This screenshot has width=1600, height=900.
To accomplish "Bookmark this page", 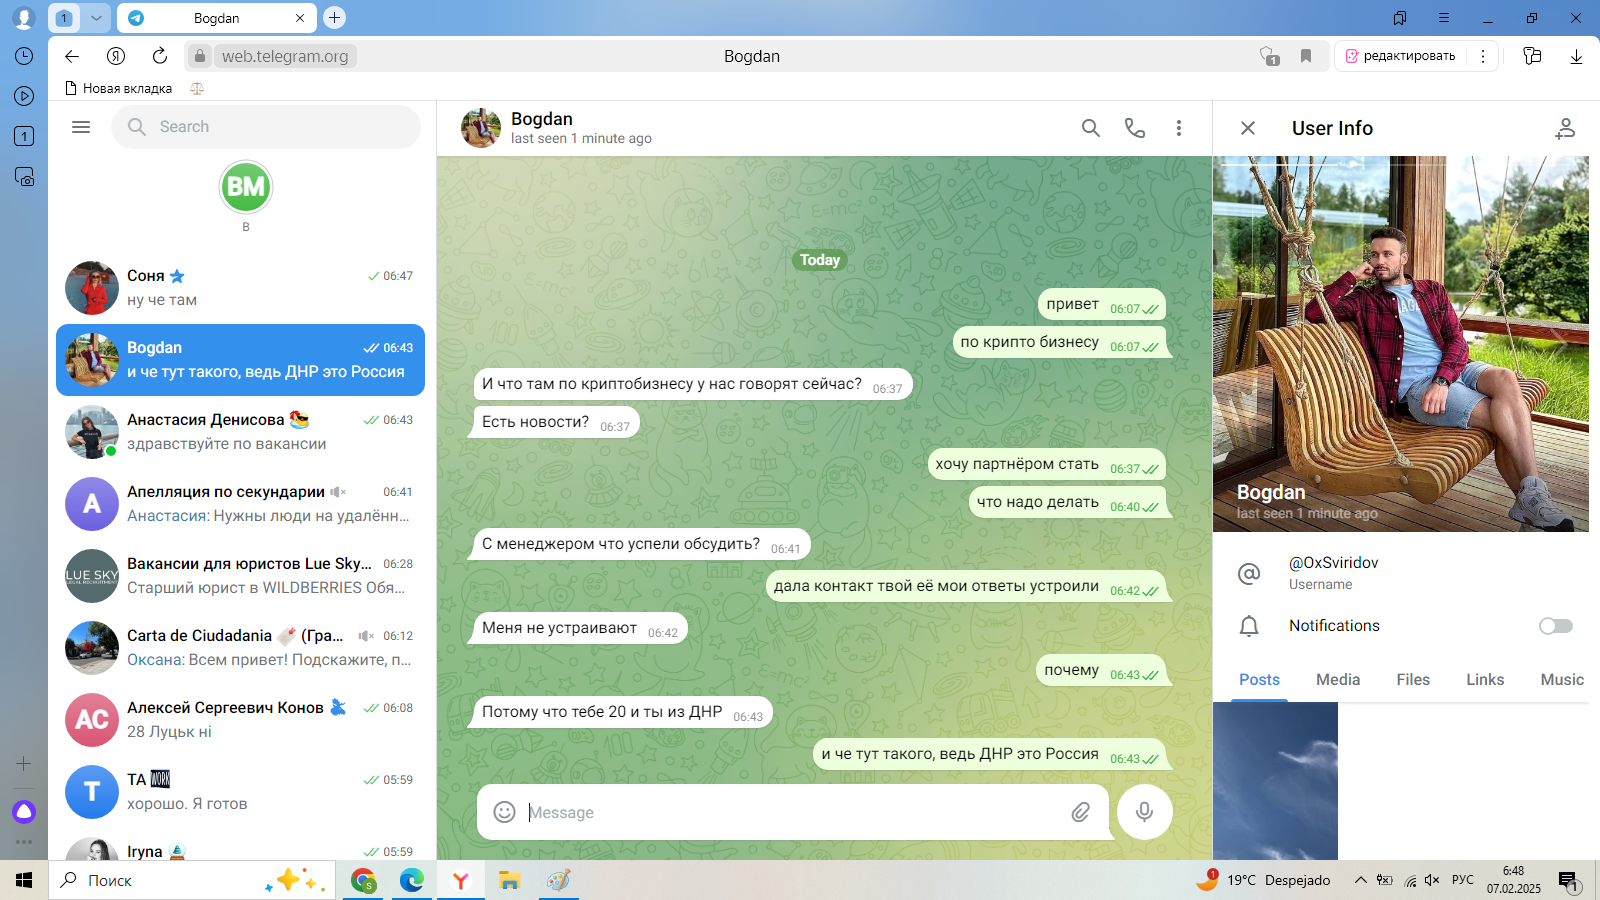I will point(1306,56).
